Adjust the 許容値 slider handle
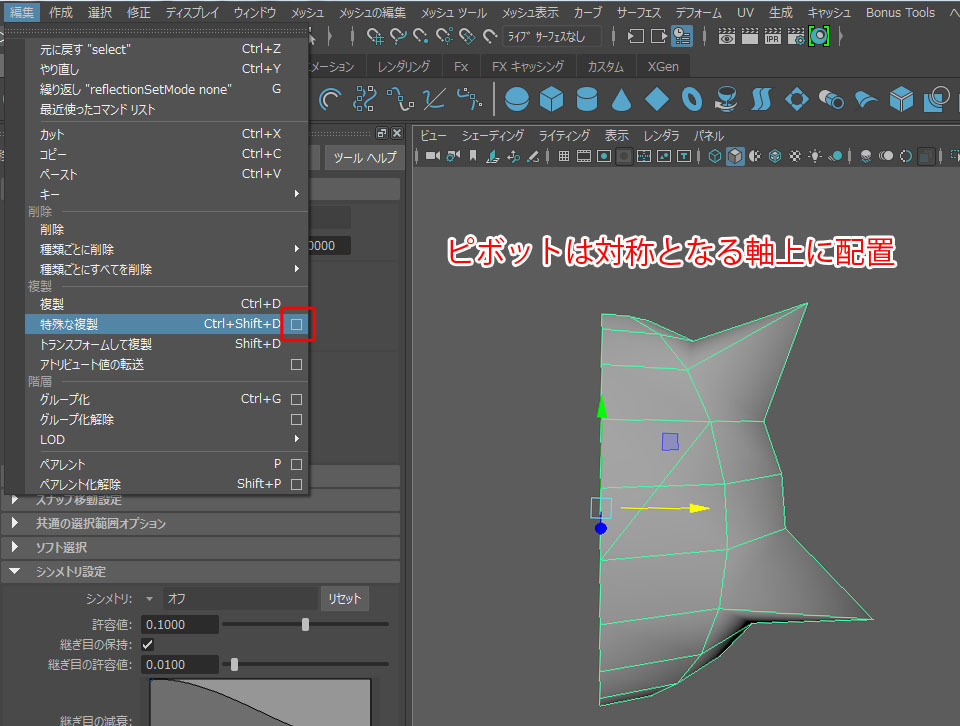This screenshot has width=960, height=726. (306, 624)
